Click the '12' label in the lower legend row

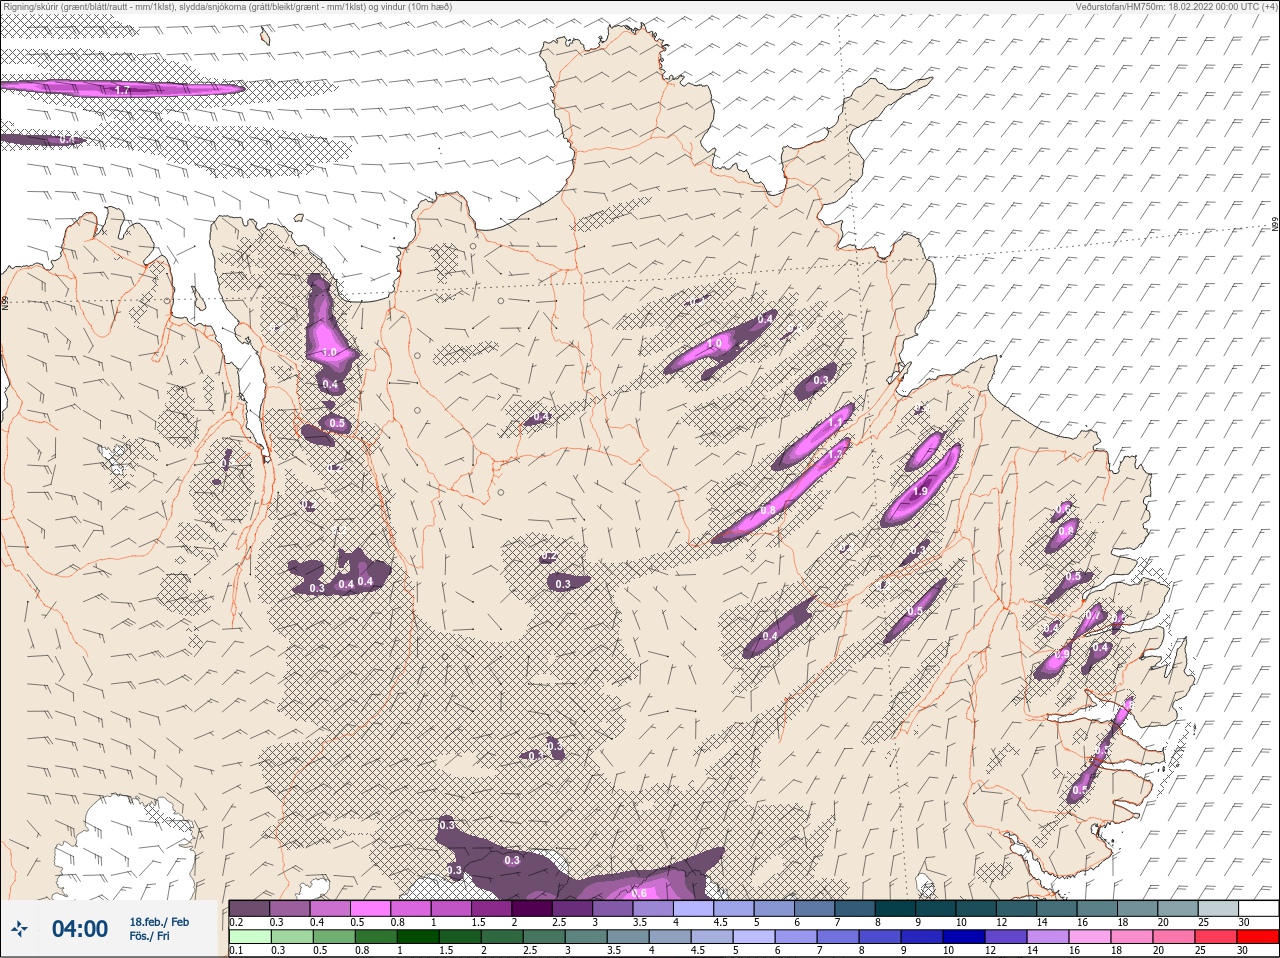[x=990, y=950]
